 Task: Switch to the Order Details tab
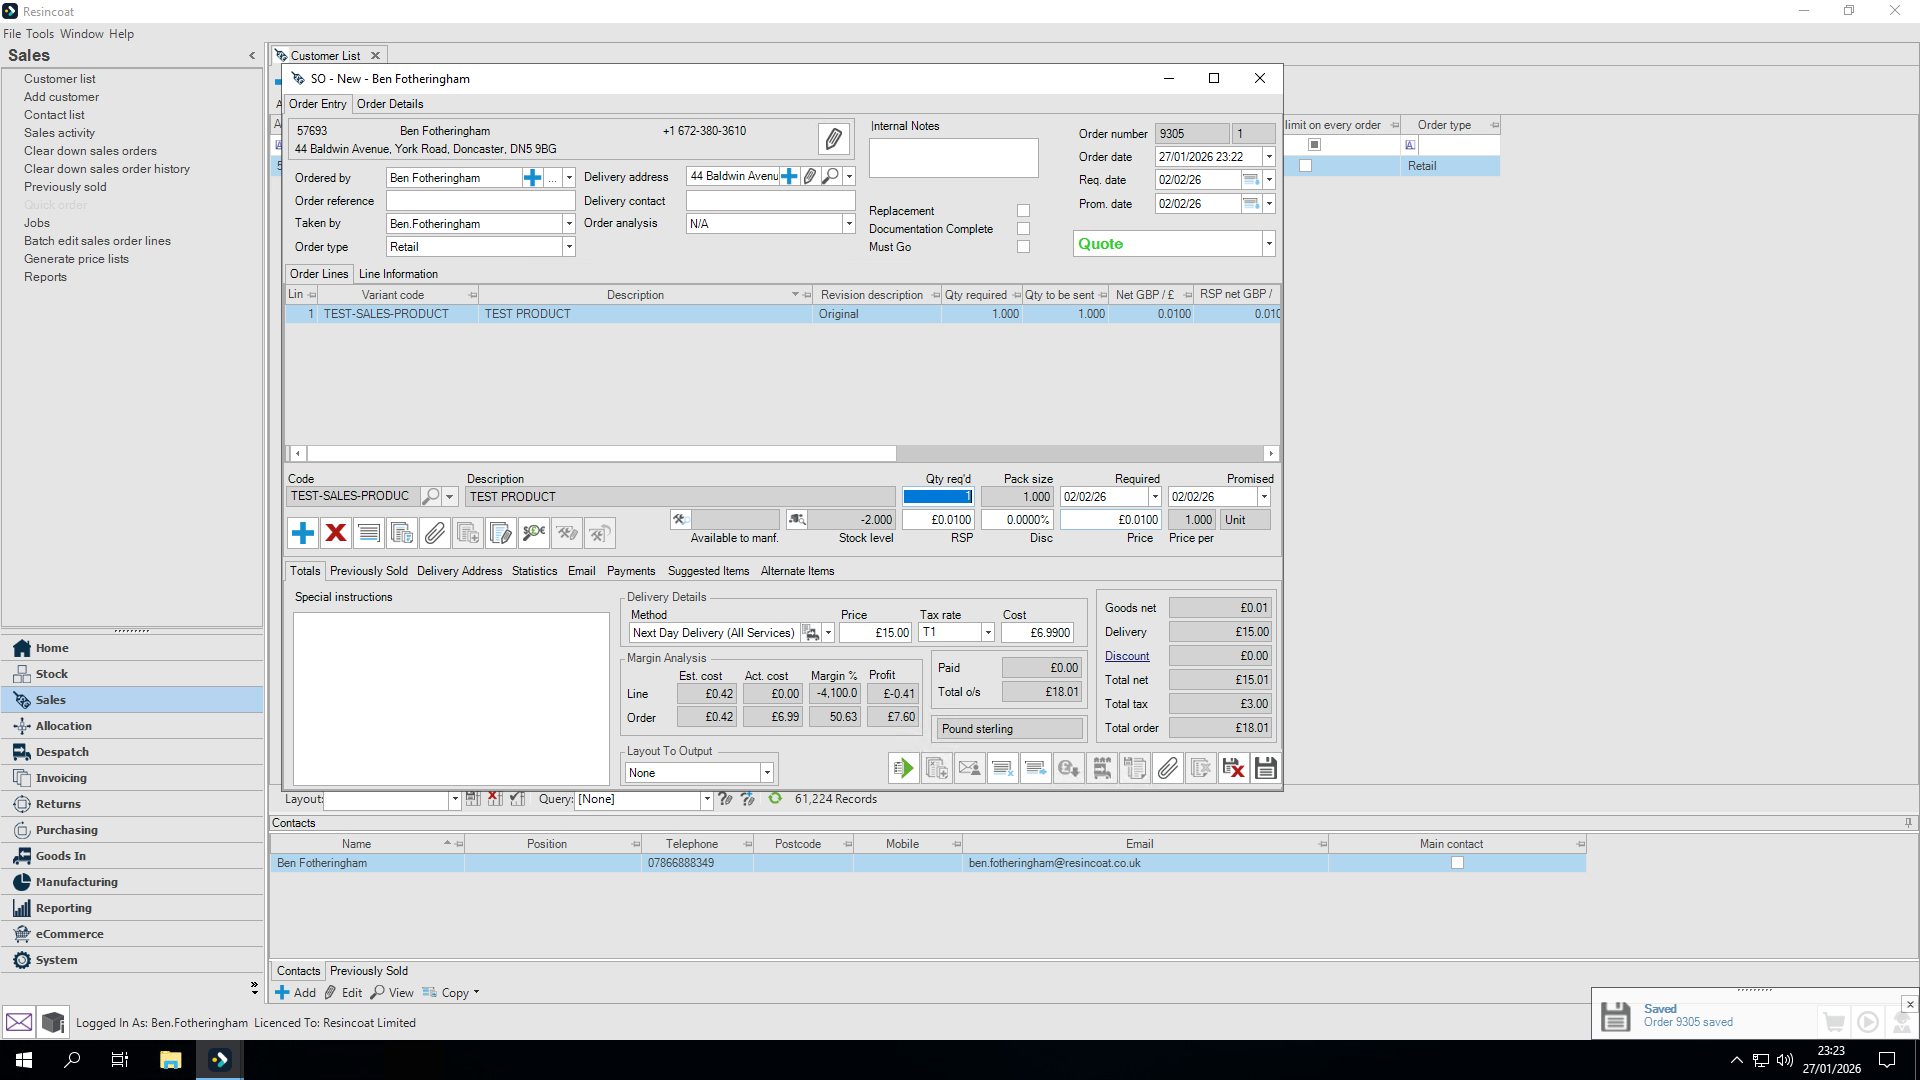coord(390,104)
